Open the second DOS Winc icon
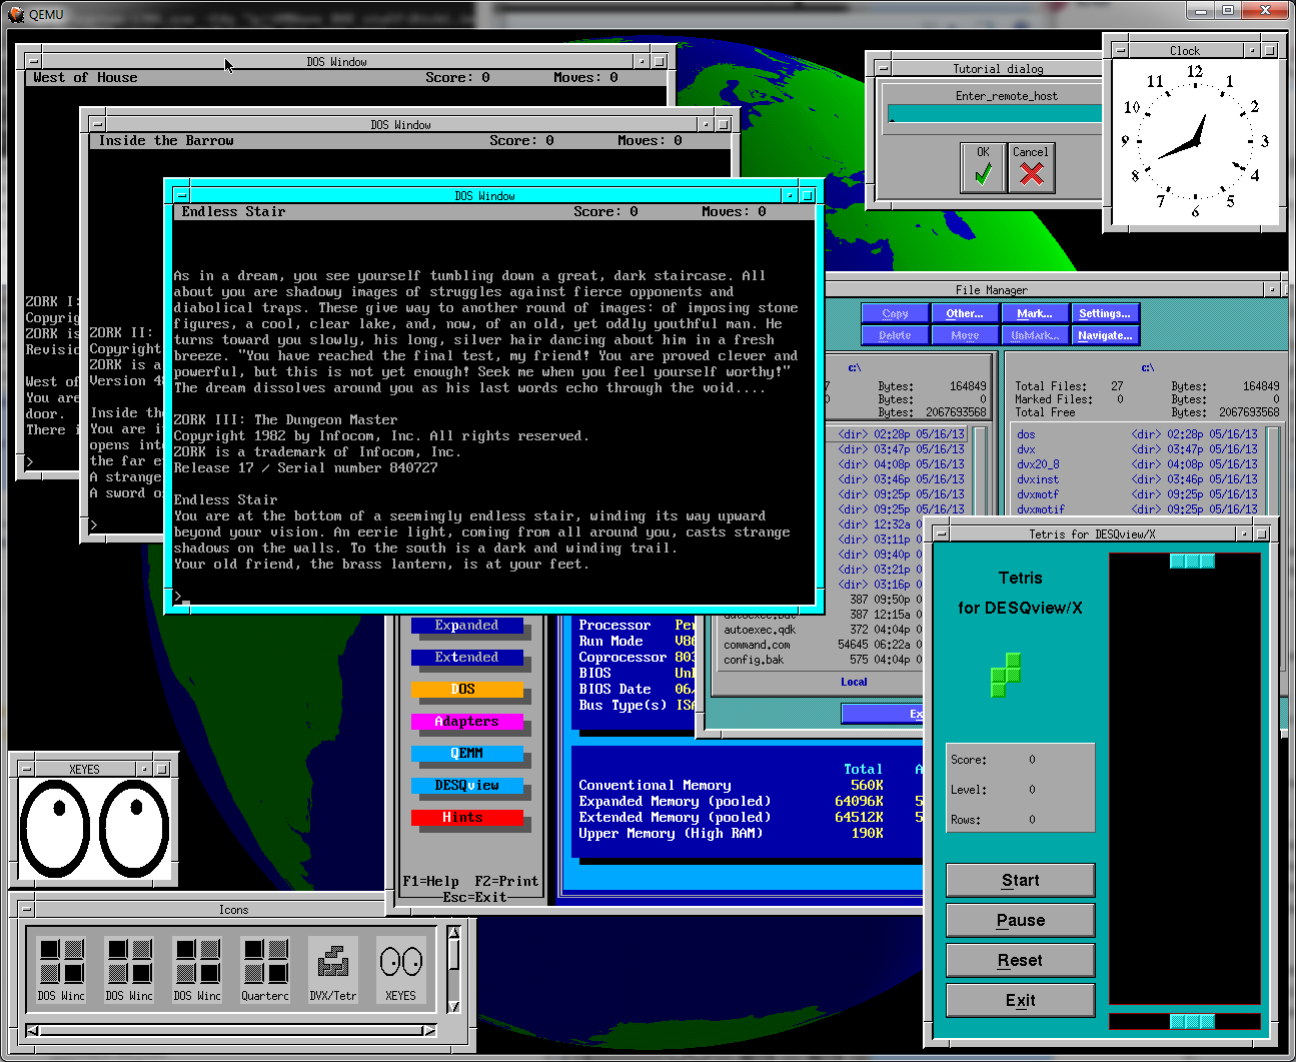The image size is (1296, 1062). 129,965
